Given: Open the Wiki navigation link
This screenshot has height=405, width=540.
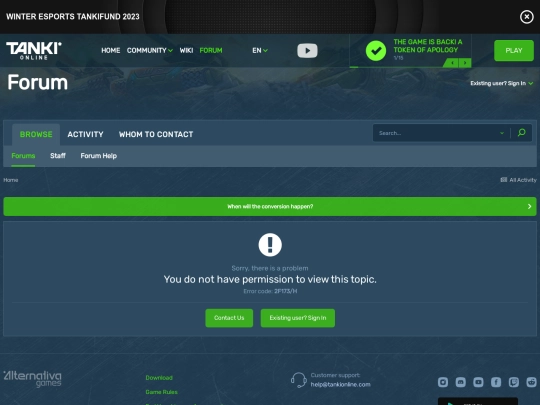Looking at the screenshot, I should pos(186,51).
